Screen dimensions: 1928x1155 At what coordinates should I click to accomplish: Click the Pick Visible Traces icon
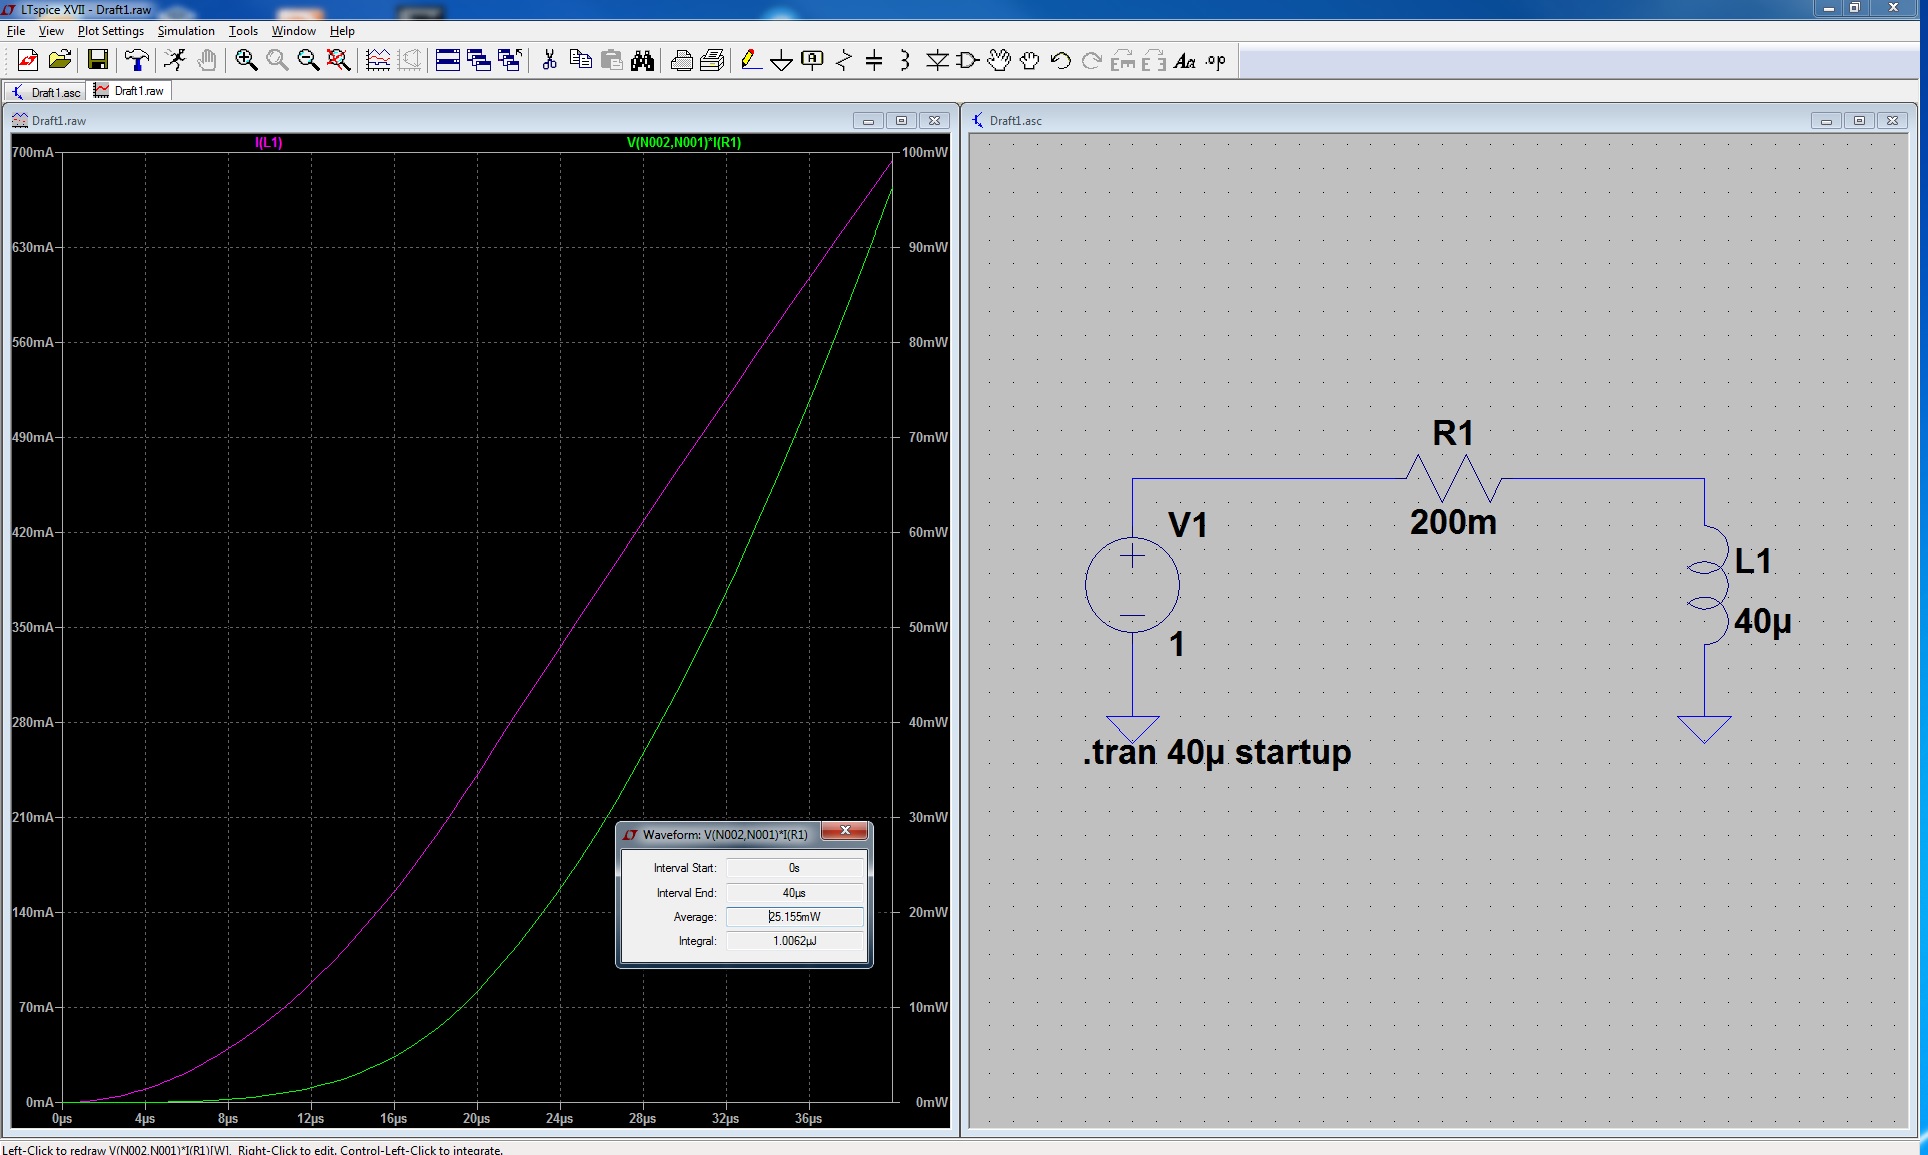click(378, 61)
